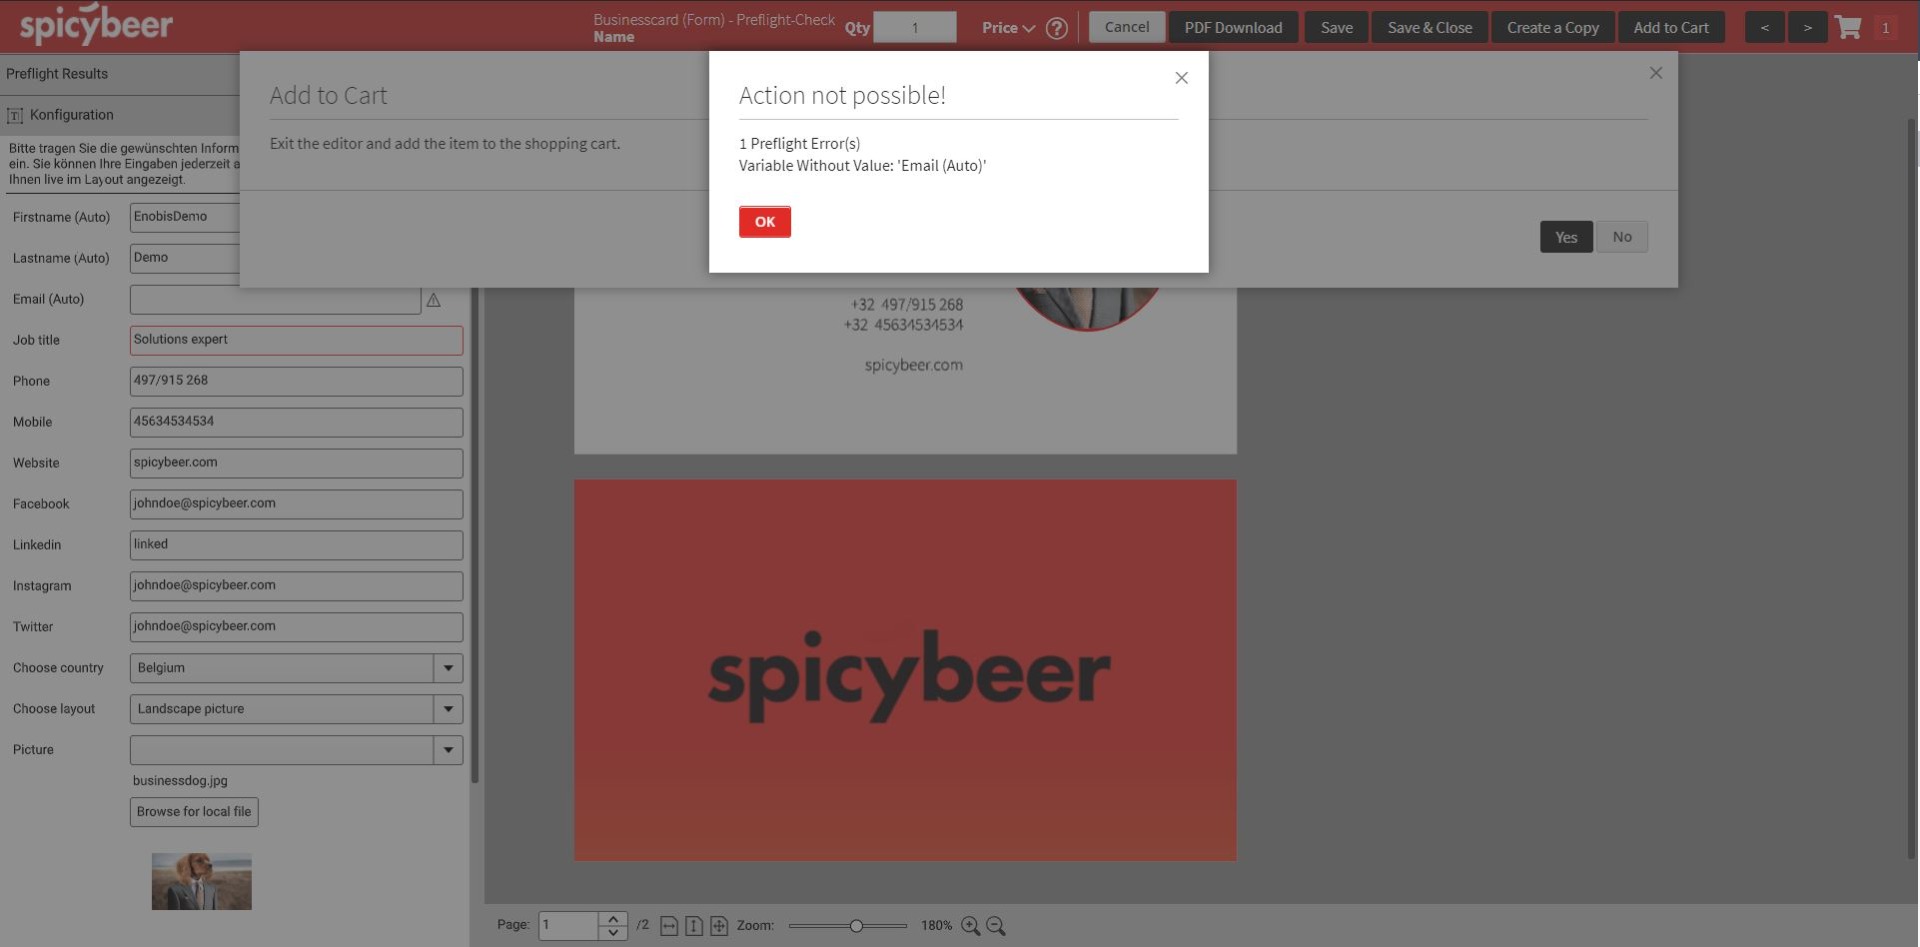Click the Facebook input field

tap(296, 504)
